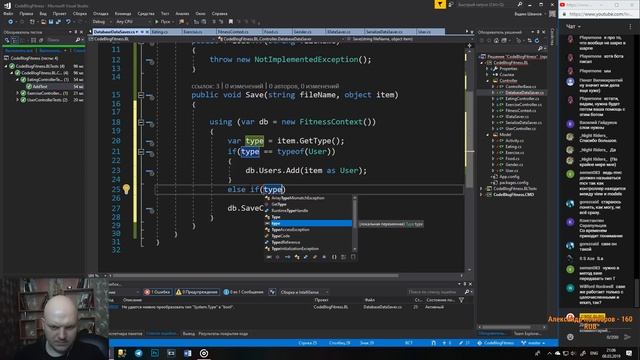Toggle the 1 Error filter button

[158, 292]
